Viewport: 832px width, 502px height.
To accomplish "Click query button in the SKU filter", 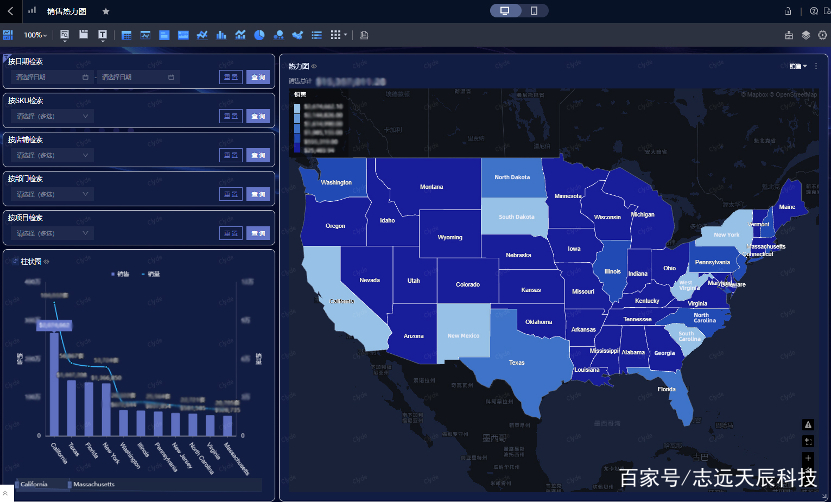I will (258, 116).
